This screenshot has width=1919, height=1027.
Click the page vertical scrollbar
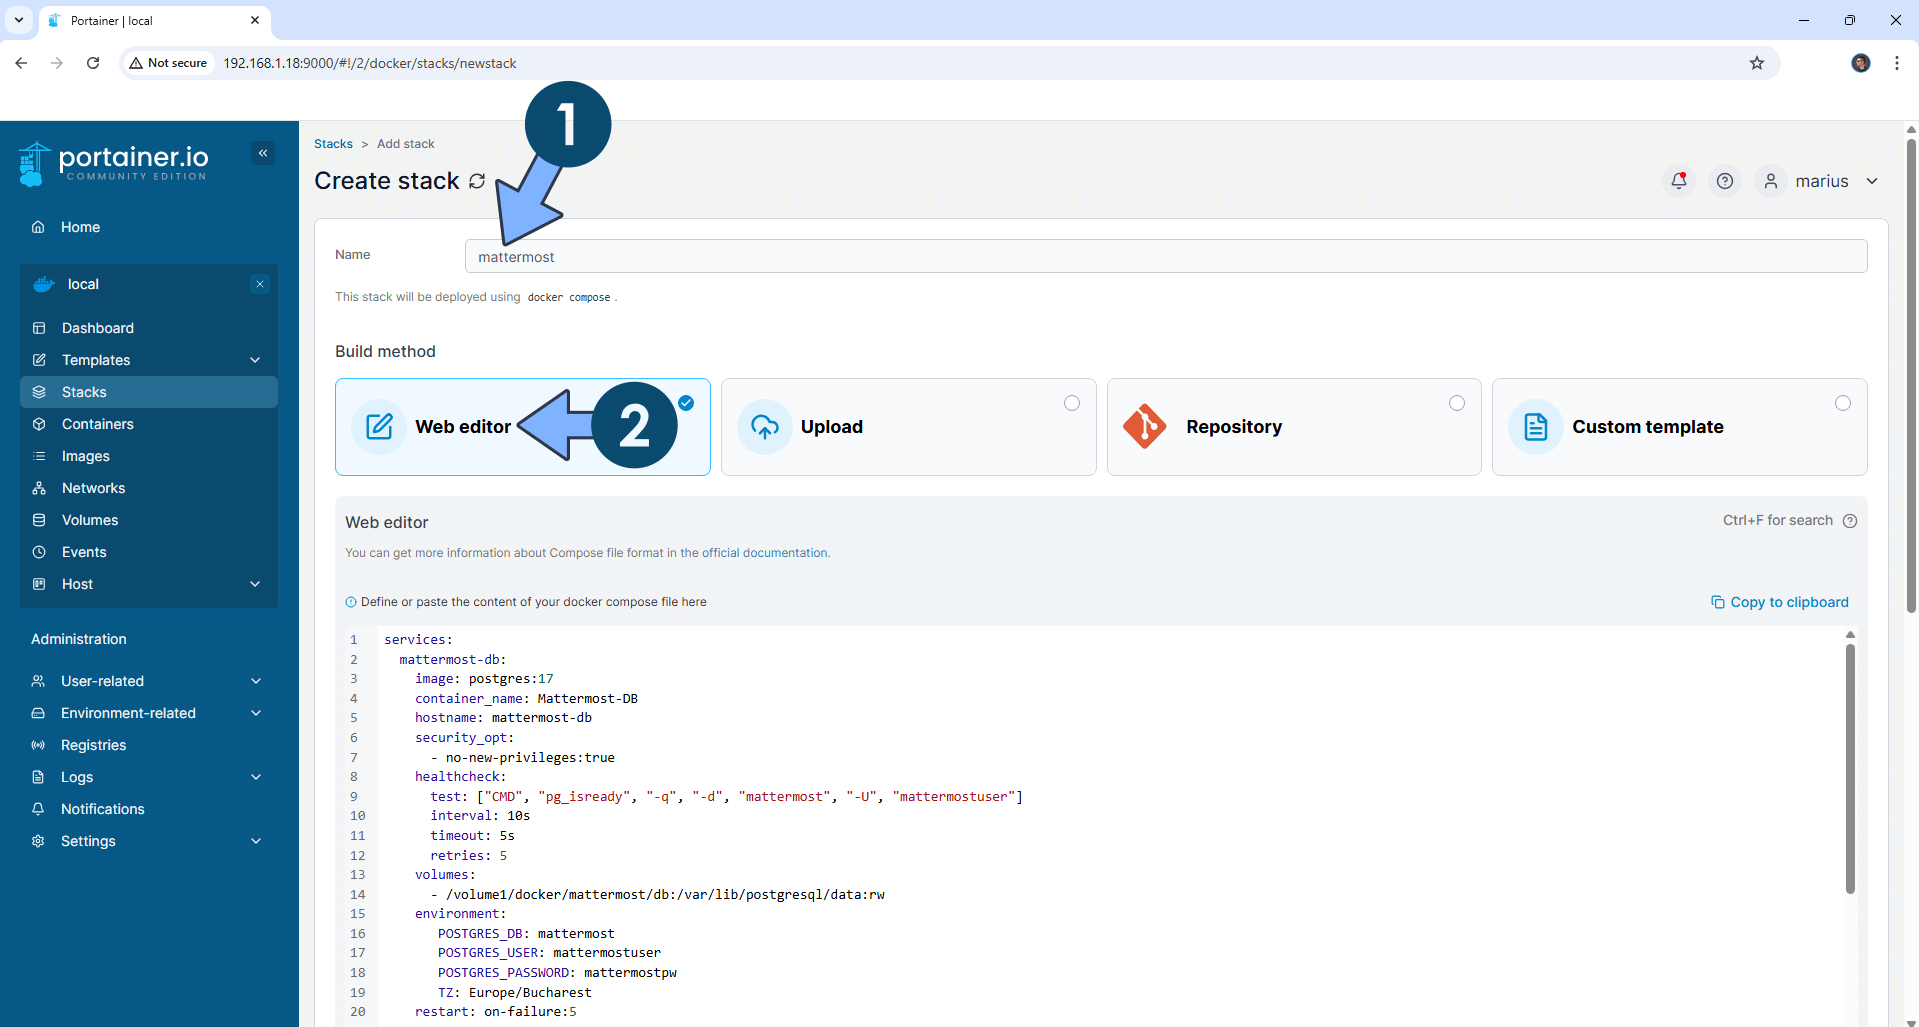pyautogui.click(x=1911, y=375)
